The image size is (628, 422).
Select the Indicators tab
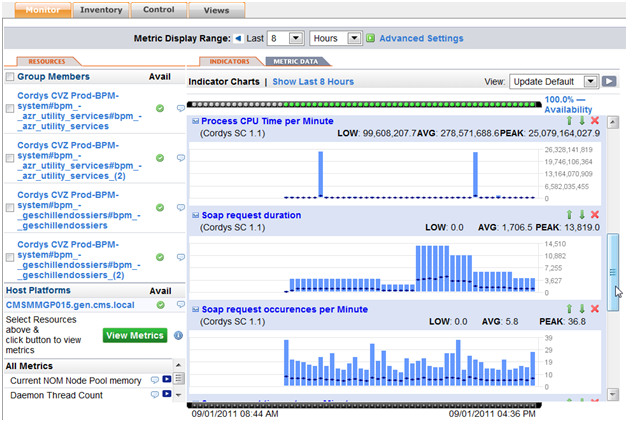tap(229, 61)
